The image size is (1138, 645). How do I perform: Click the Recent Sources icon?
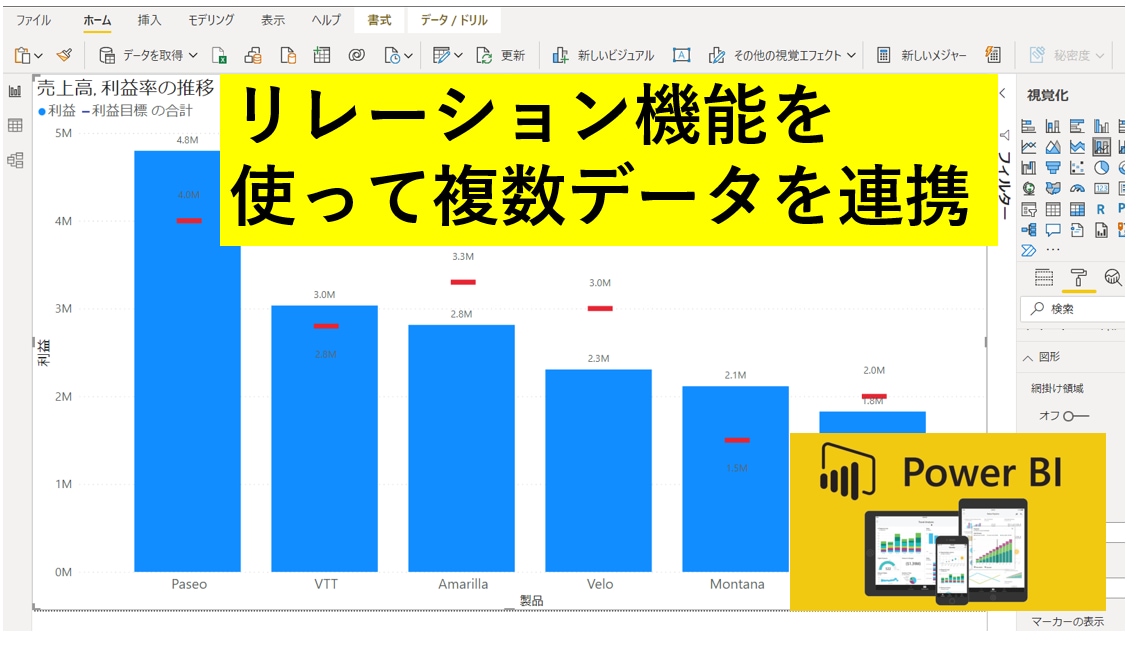[392, 55]
